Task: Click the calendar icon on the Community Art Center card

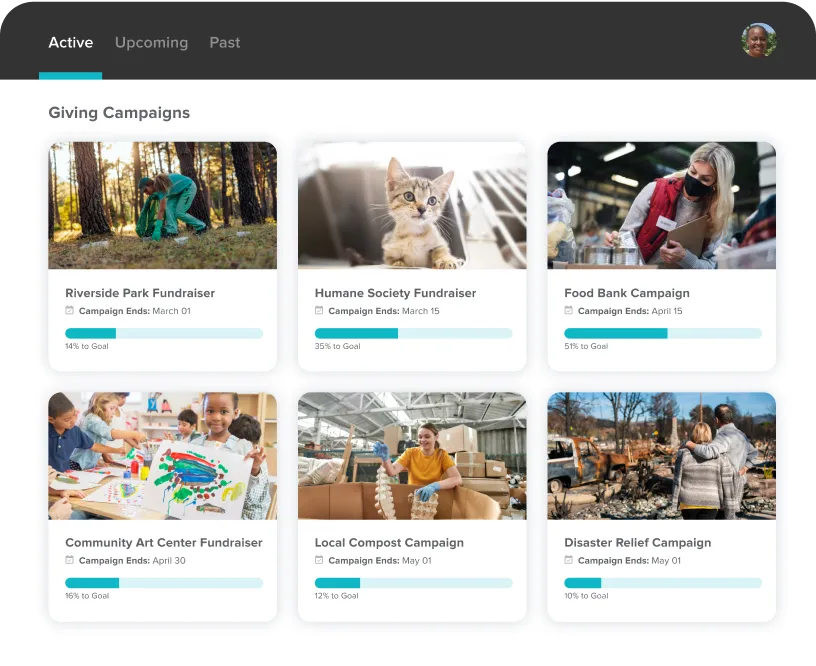Action: tap(69, 560)
